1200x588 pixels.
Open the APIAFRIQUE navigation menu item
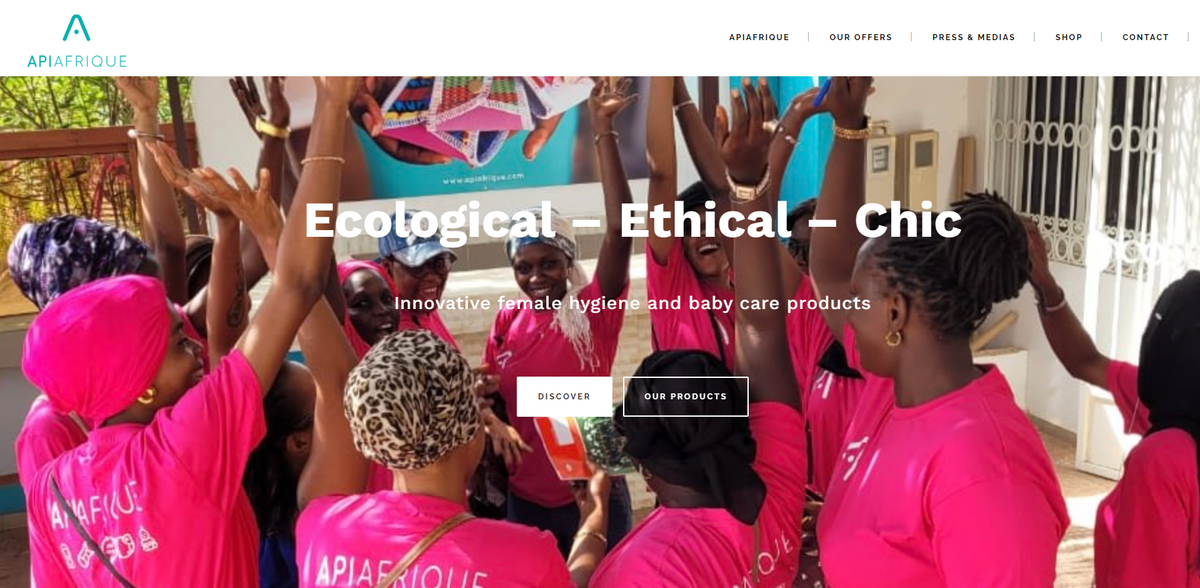point(759,37)
